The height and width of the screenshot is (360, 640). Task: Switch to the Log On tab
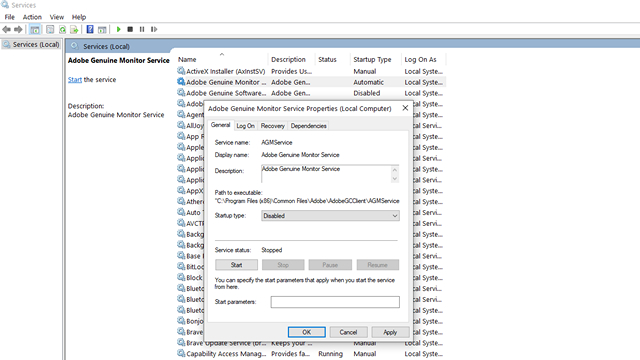246,126
